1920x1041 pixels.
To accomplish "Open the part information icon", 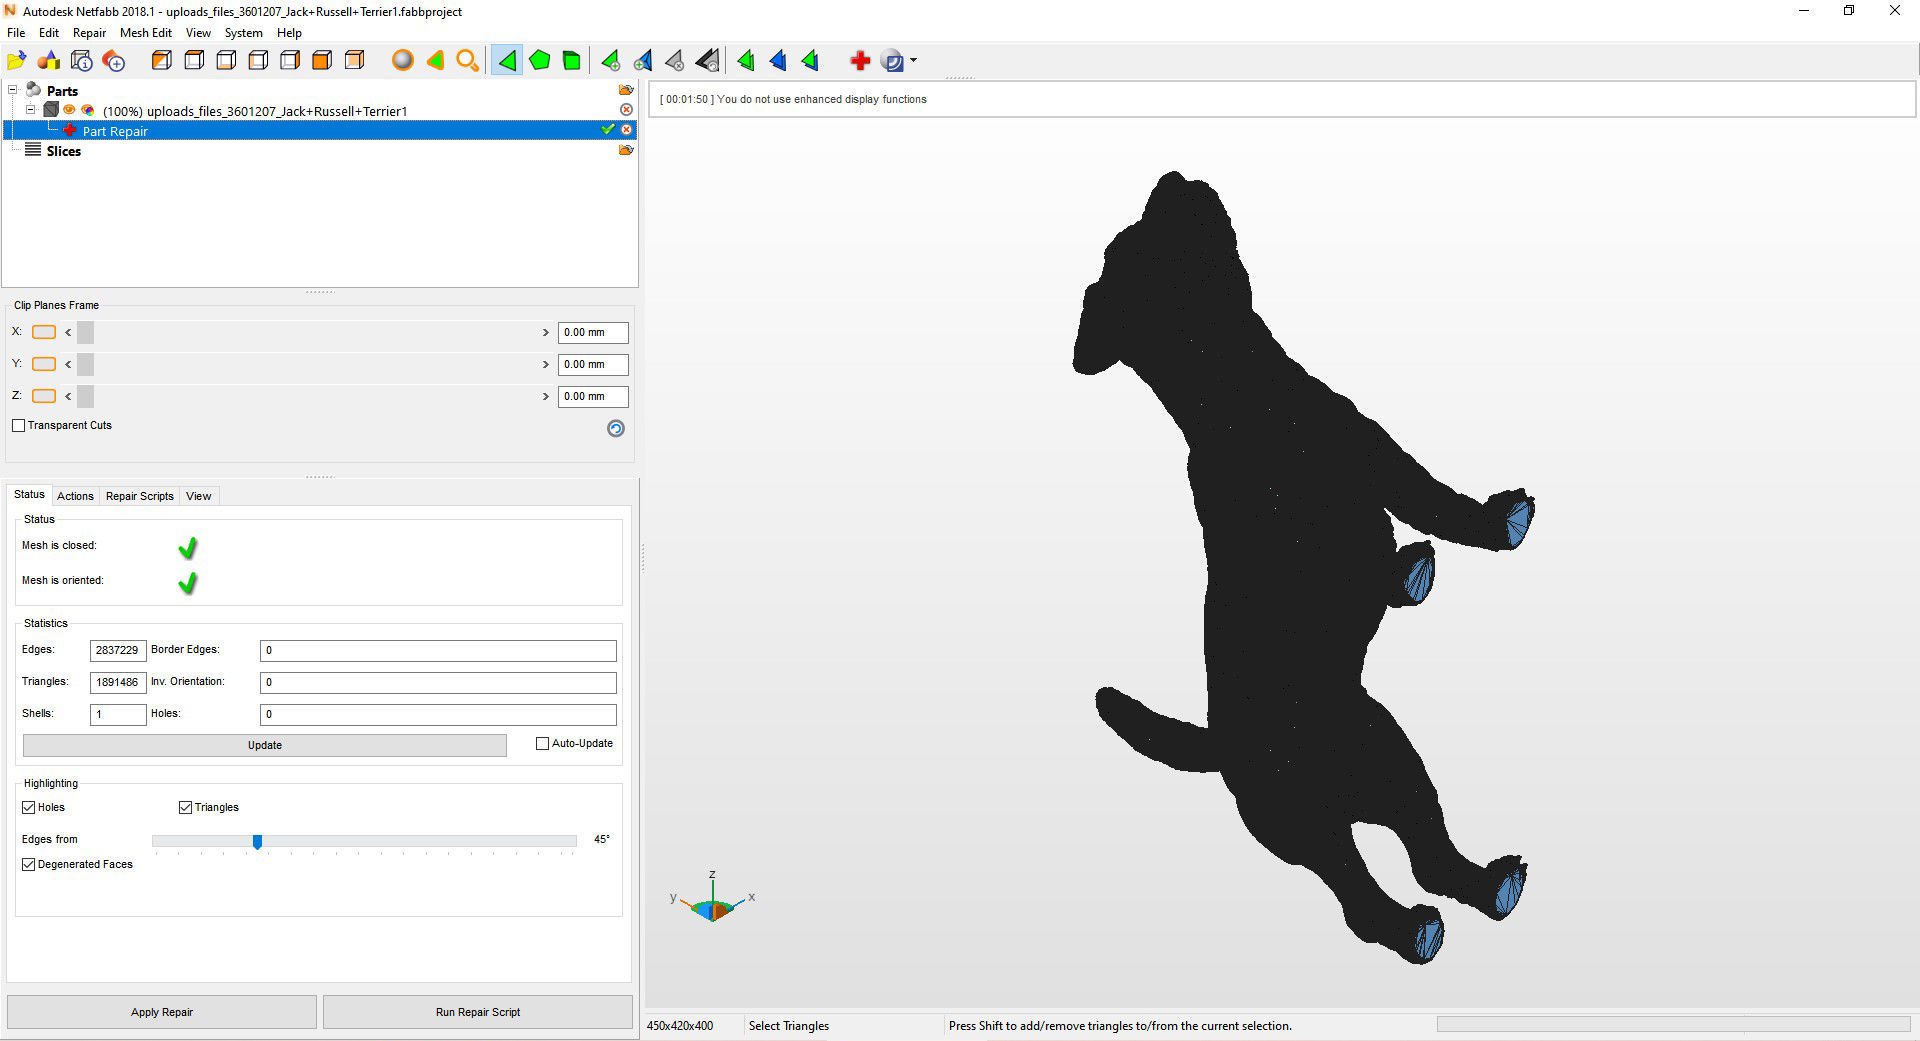I will pos(82,61).
